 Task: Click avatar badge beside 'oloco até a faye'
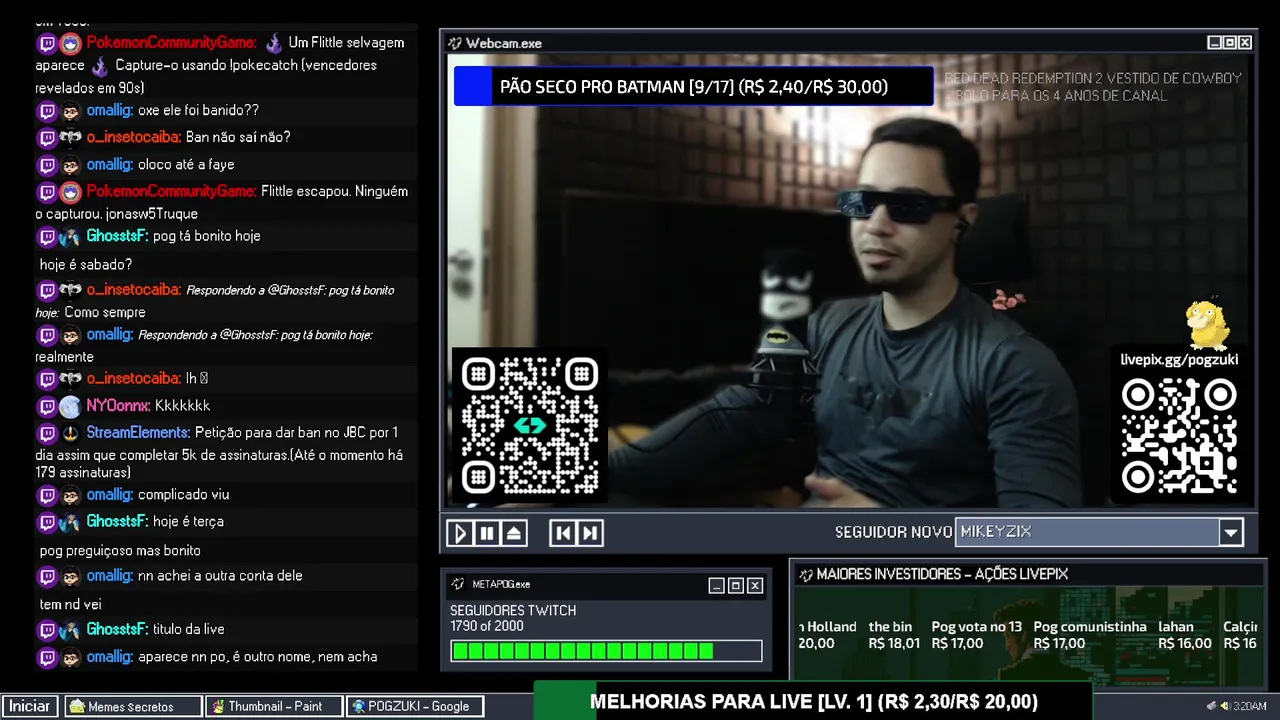pos(70,165)
